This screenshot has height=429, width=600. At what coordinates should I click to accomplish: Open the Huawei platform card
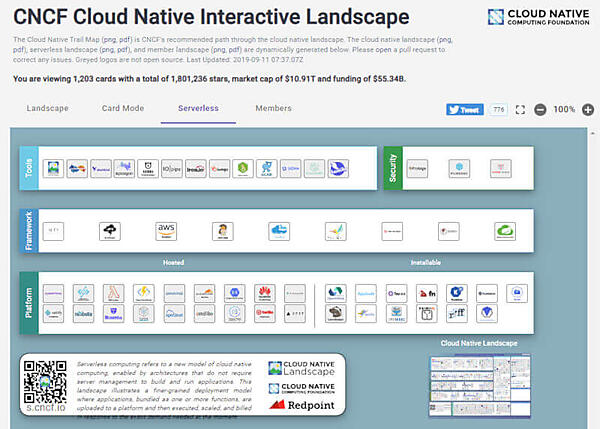tap(265, 294)
